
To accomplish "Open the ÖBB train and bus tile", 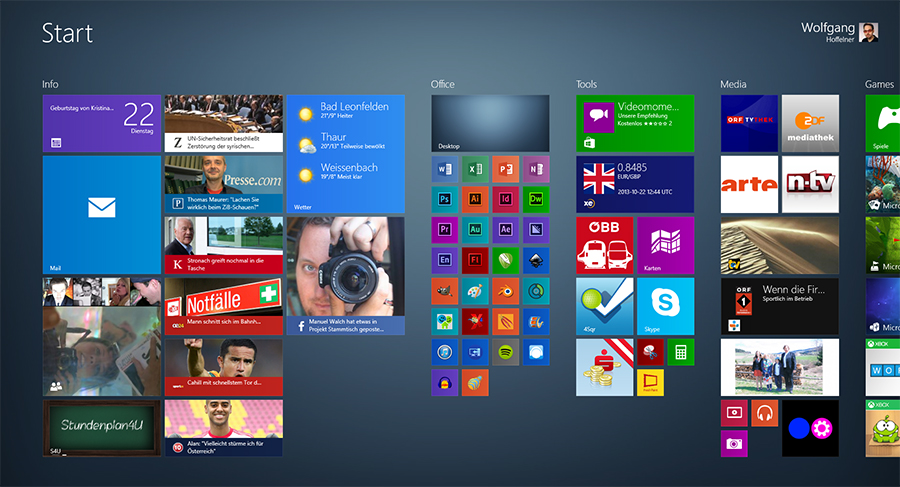I will [x=604, y=245].
